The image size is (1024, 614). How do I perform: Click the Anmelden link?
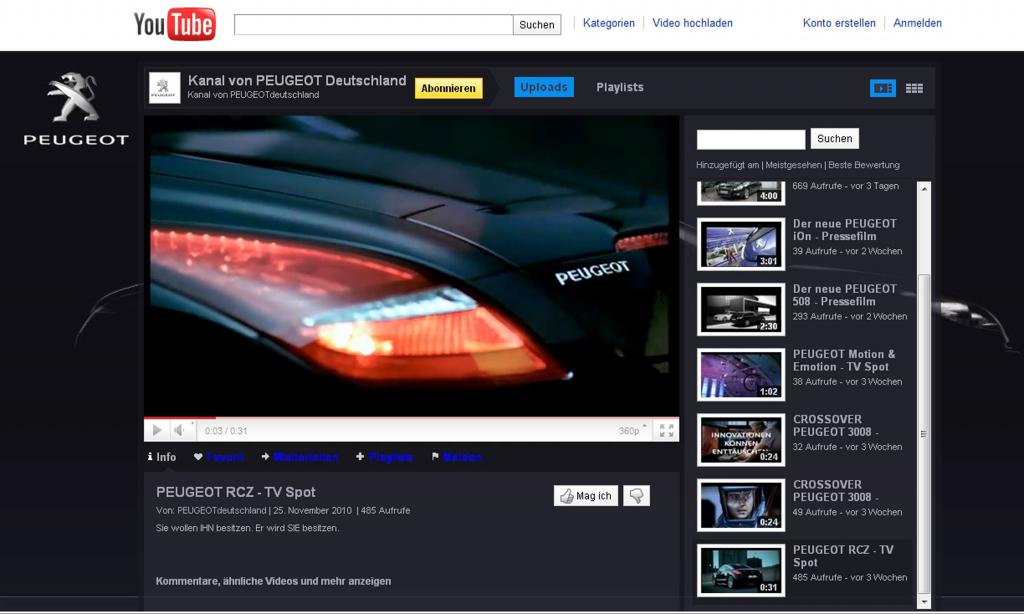[x=918, y=23]
